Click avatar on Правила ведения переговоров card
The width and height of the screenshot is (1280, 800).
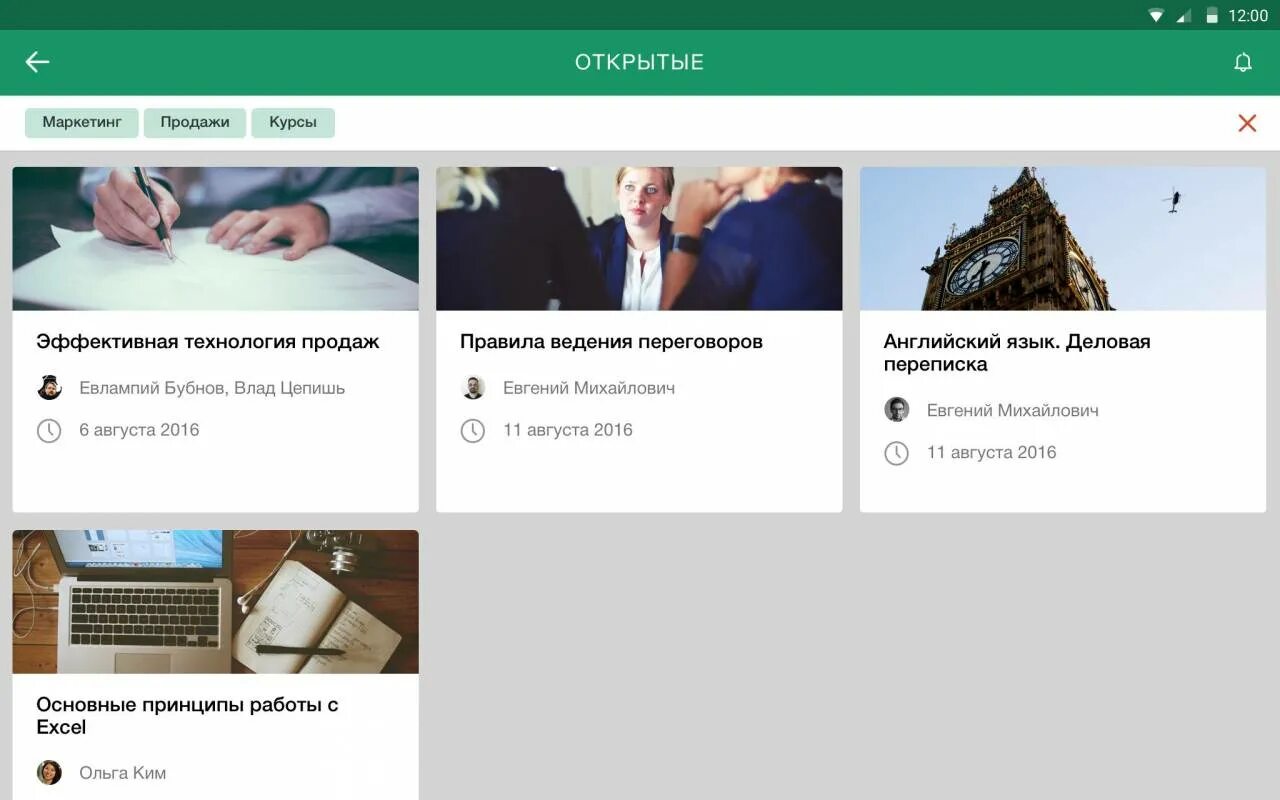[x=473, y=388]
